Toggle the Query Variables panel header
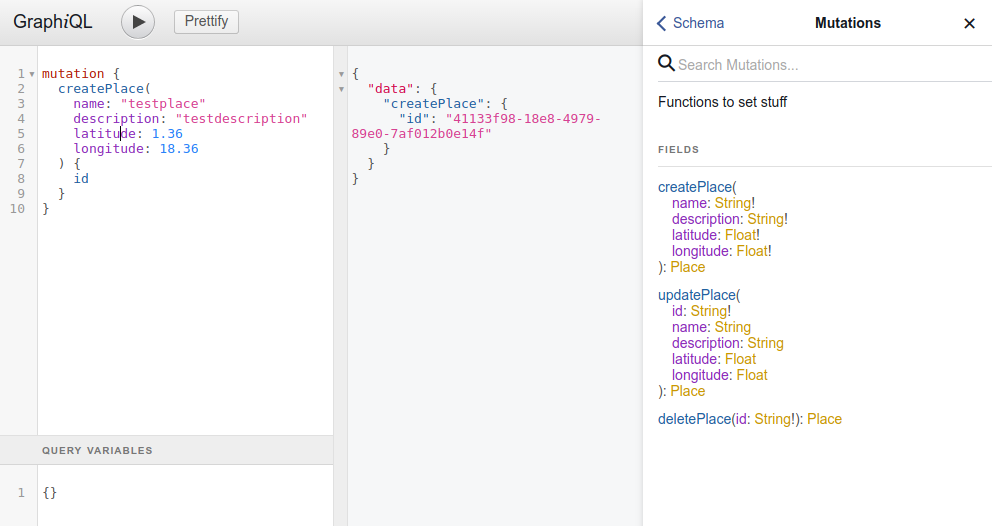The image size is (992, 526). [166, 450]
